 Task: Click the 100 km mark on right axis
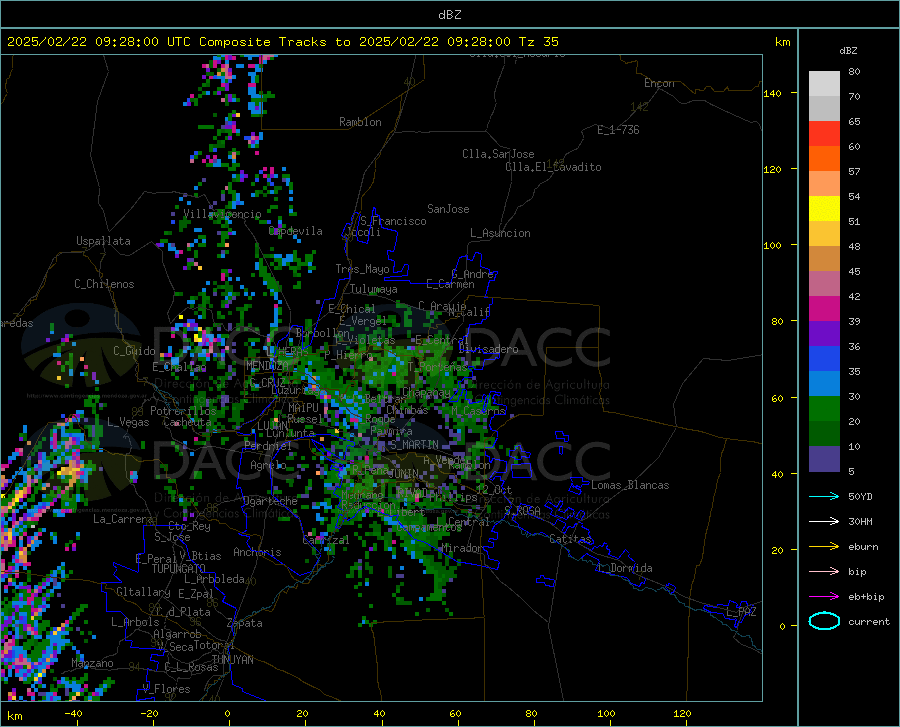[x=773, y=246]
